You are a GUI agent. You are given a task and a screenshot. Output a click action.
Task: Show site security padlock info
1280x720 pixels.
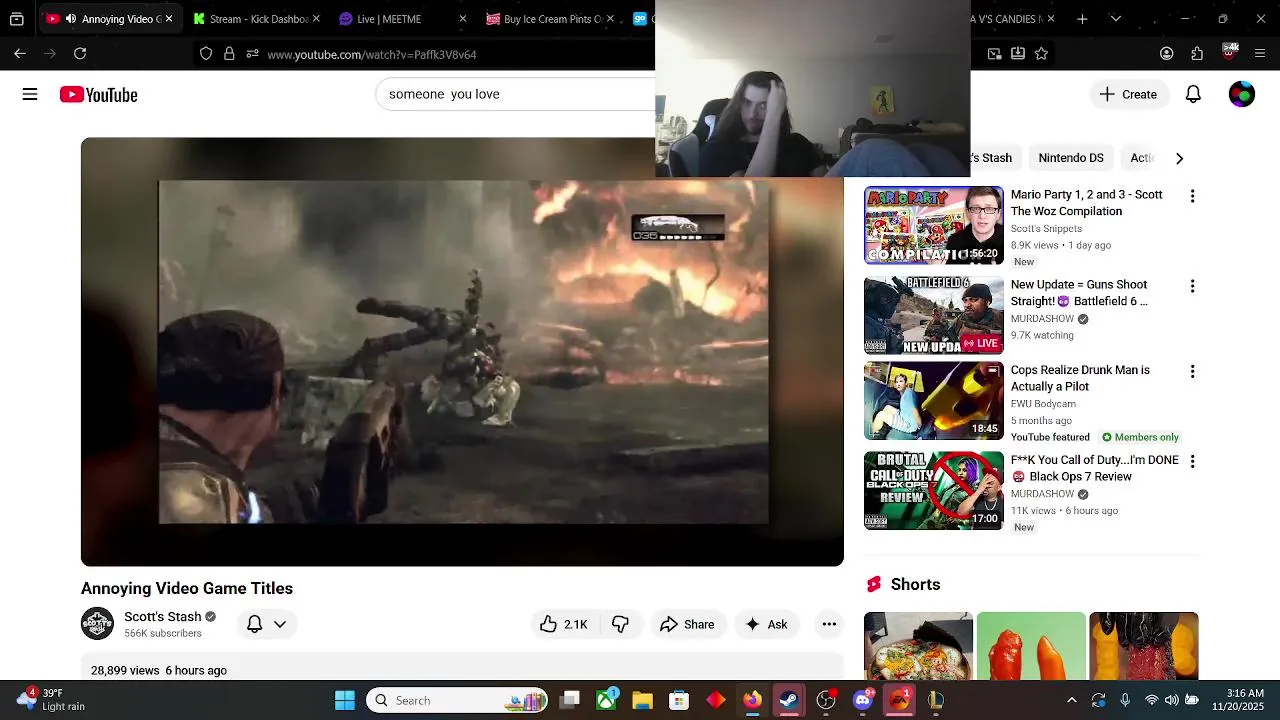click(x=229, y=54)
